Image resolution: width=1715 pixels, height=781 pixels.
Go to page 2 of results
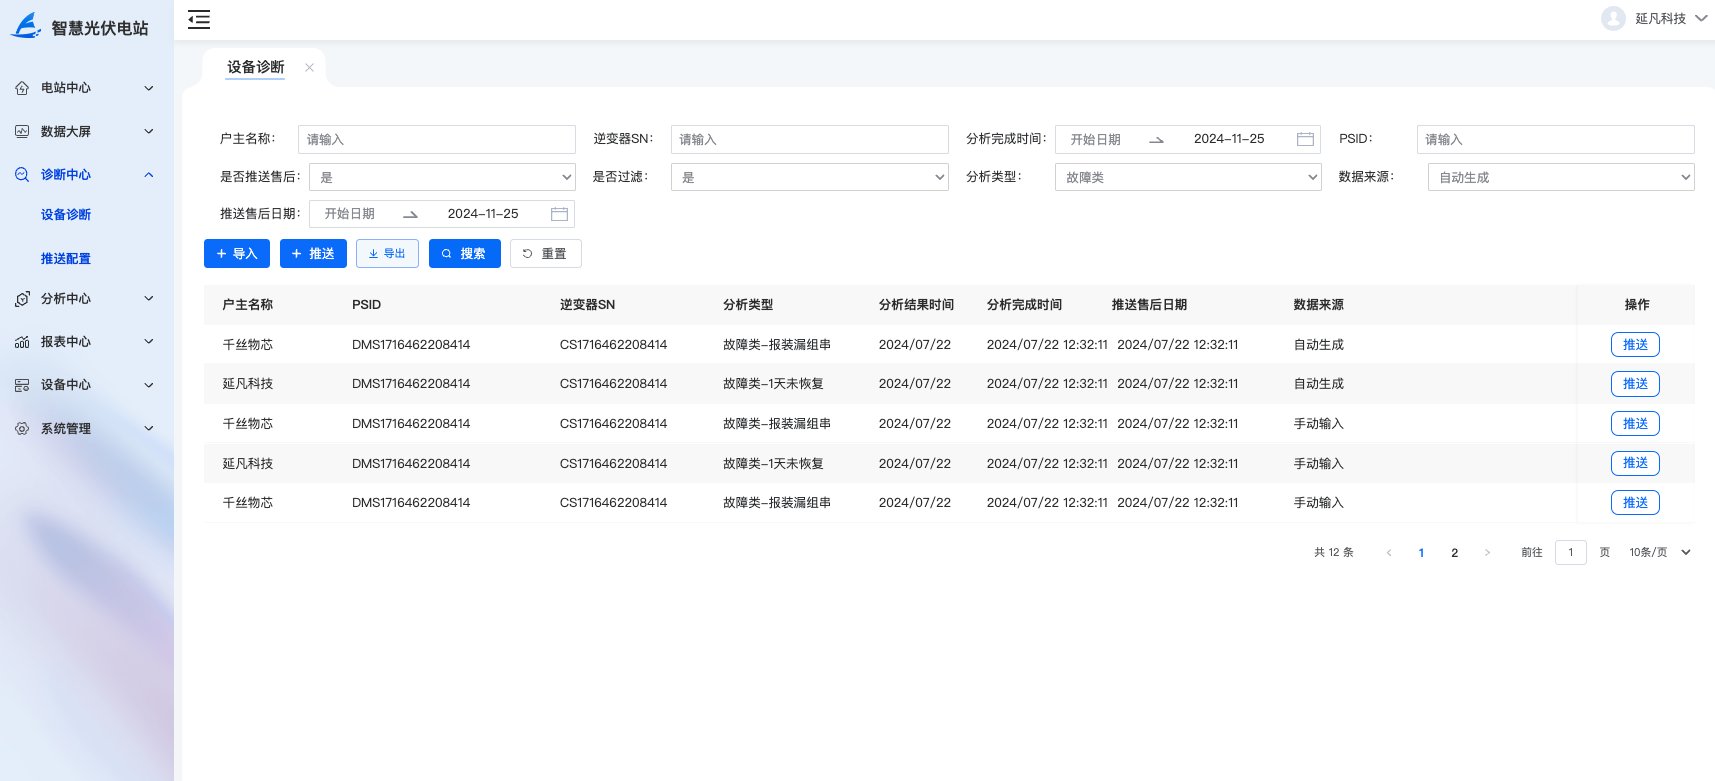pos(1454,553)
